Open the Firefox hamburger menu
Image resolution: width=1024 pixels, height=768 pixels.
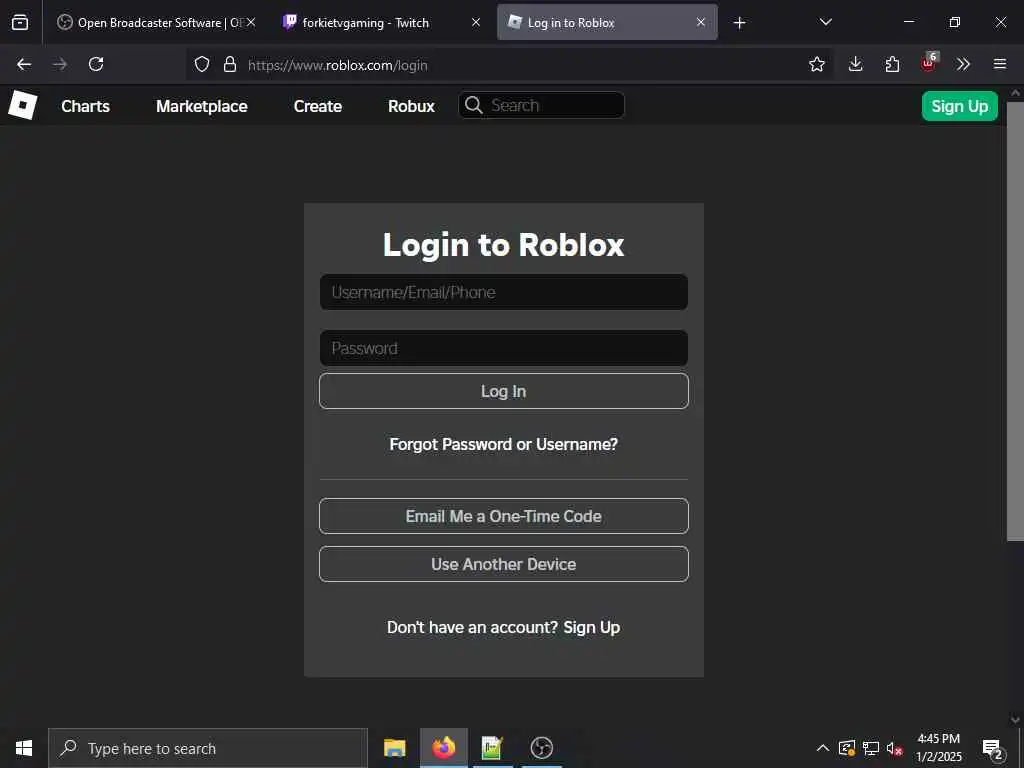click(1000, 64)
